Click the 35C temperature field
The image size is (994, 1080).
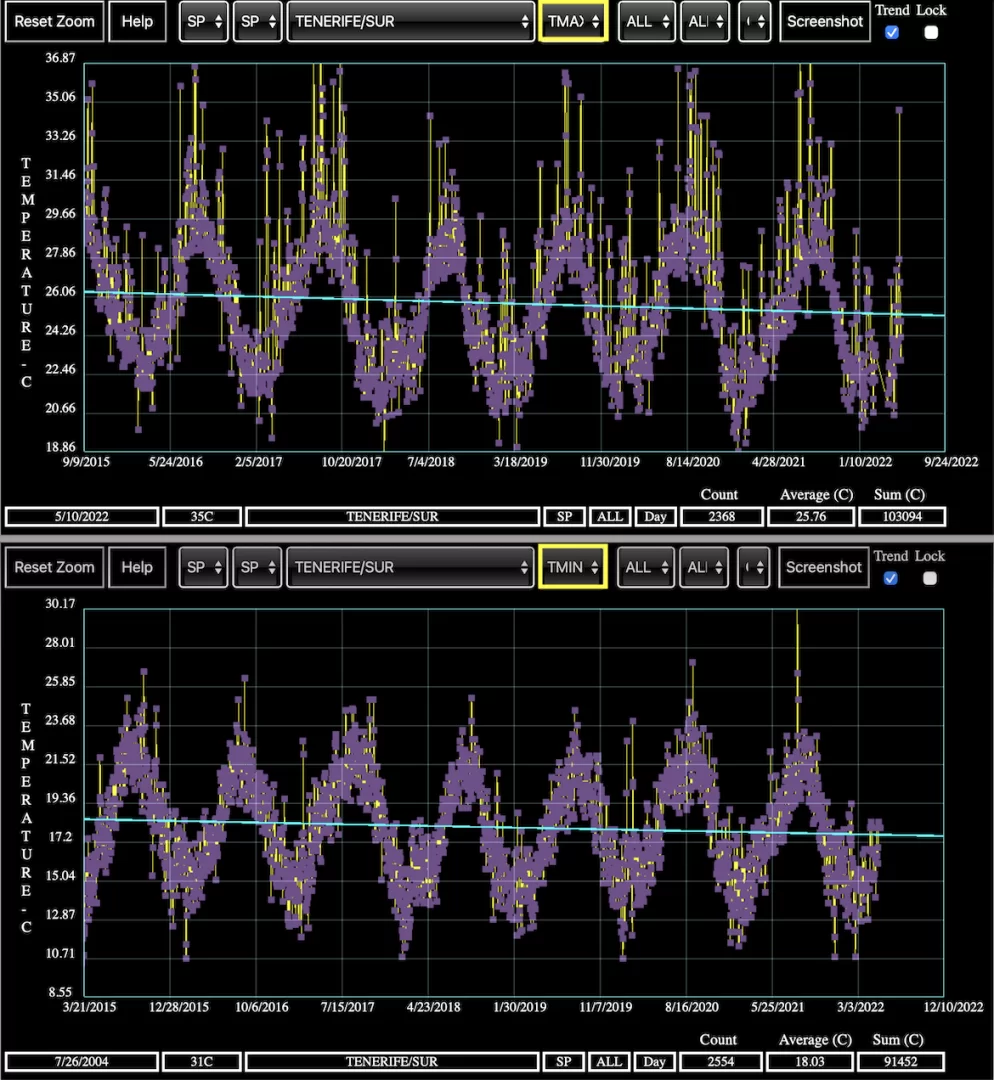click(202, 517)
